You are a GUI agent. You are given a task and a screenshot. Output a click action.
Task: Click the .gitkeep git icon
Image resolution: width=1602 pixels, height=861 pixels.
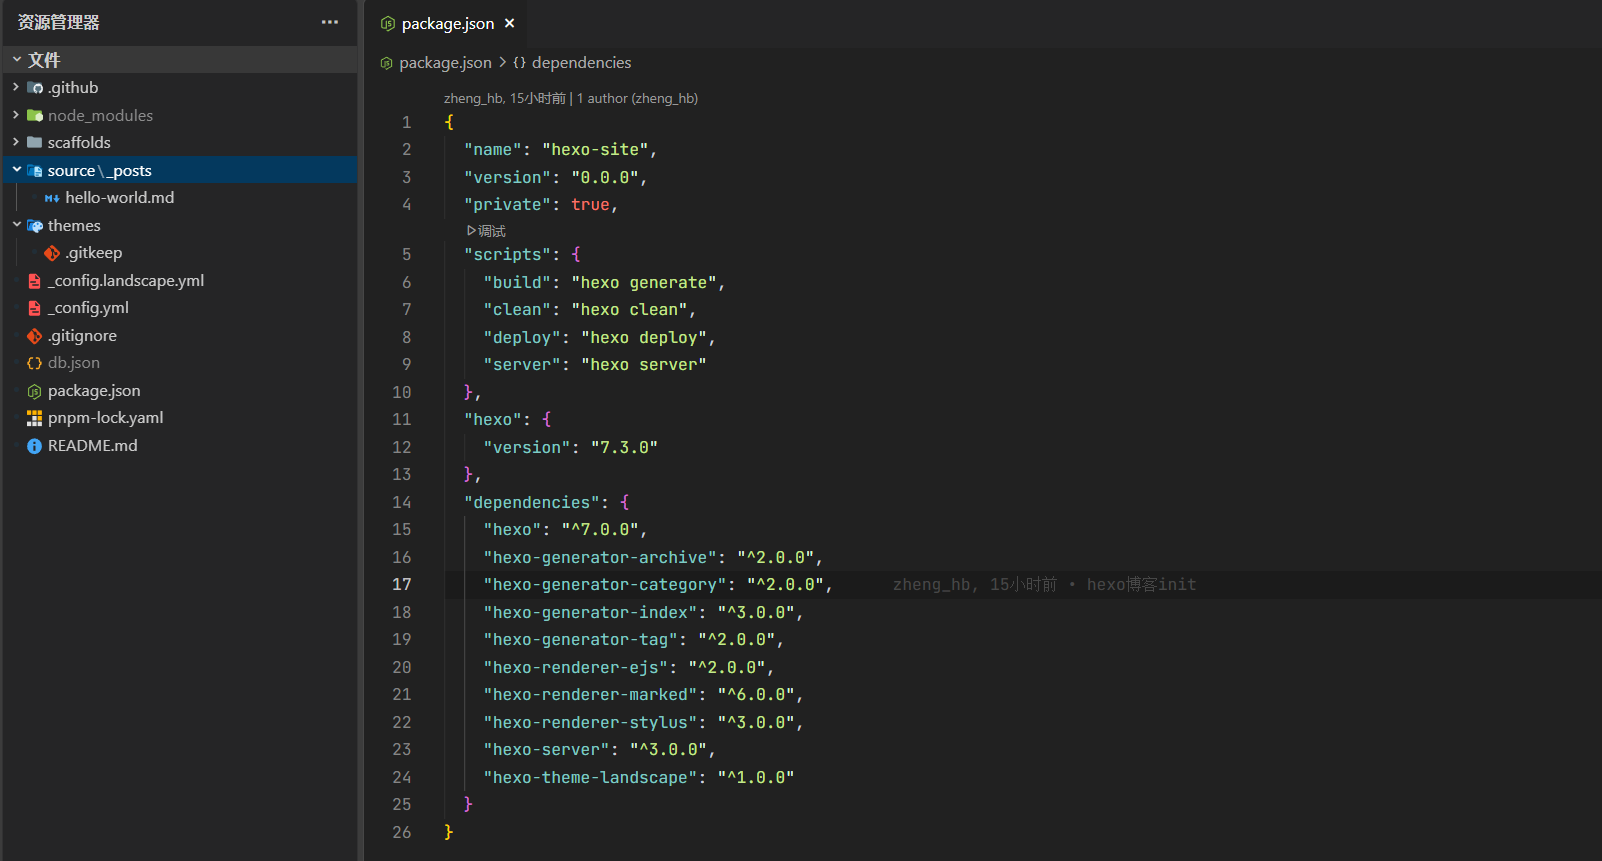tap(52, 253)
